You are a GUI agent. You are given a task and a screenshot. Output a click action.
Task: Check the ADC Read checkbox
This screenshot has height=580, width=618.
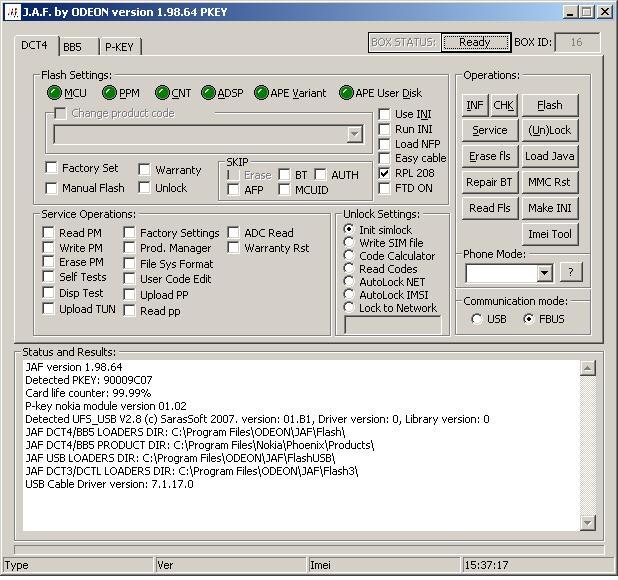233,233
